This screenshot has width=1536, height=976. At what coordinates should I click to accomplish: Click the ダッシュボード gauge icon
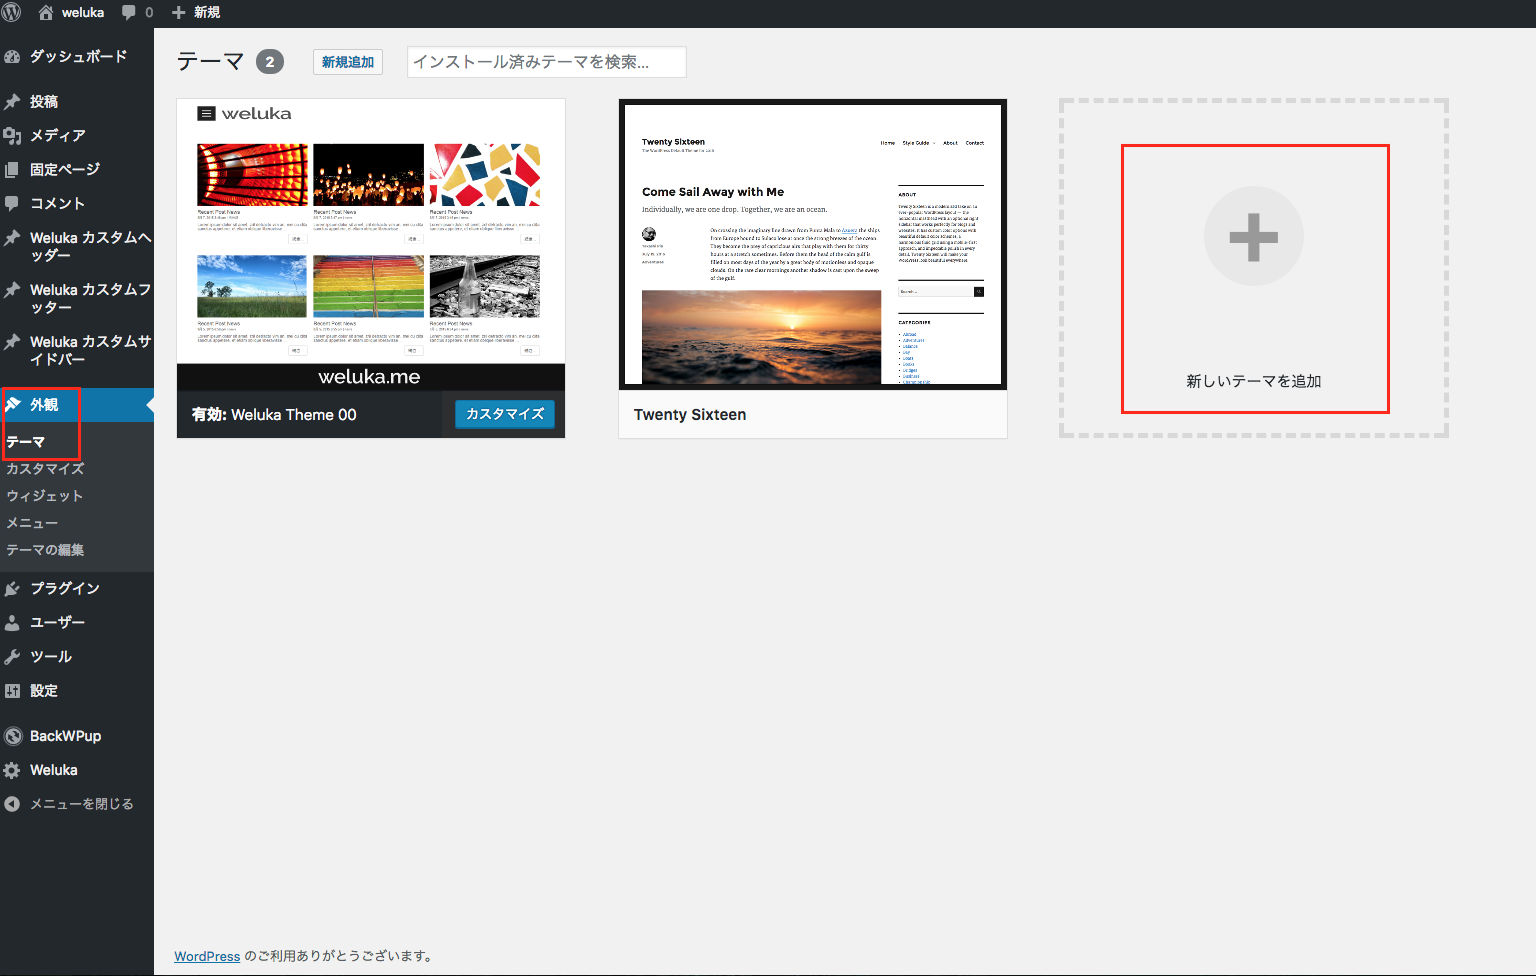12,57
